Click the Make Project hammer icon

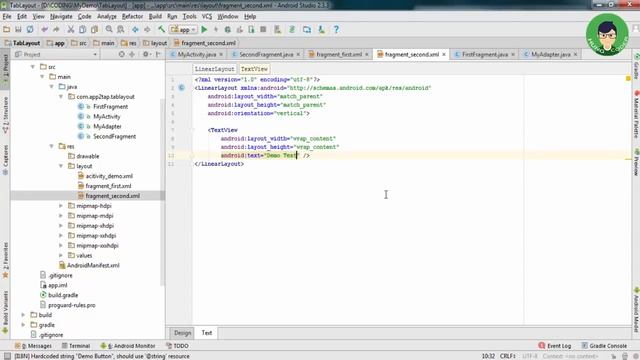pos(161,29)
